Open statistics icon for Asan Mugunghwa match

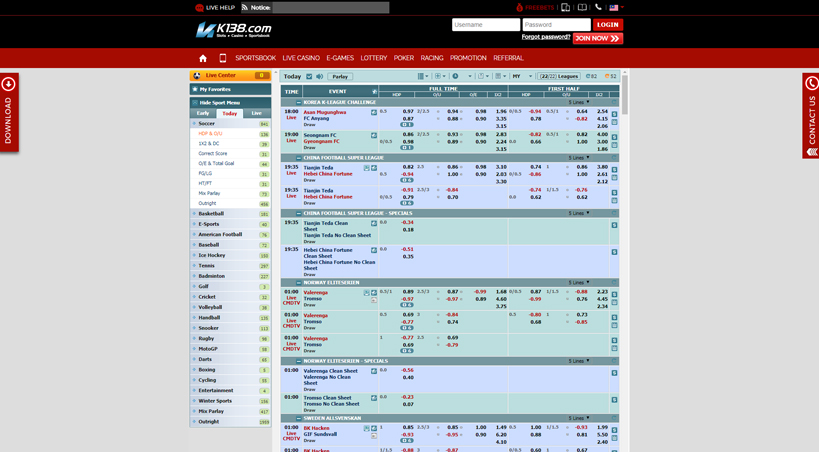click(x=374, y=112)
